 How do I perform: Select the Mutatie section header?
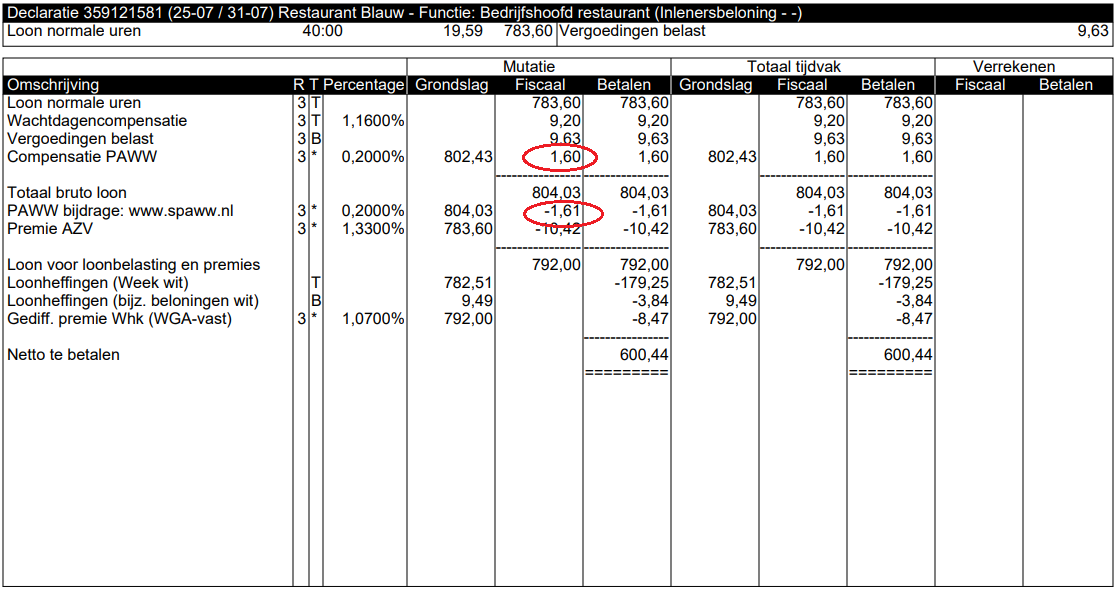[x=538, y=67]
